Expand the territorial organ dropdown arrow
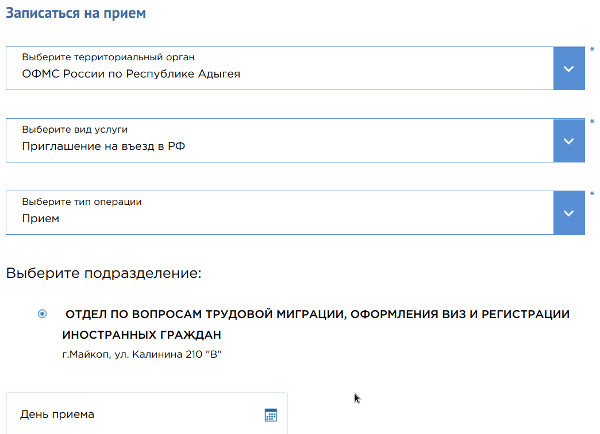This screenshot has width=600, height=434. coord(569,69)
